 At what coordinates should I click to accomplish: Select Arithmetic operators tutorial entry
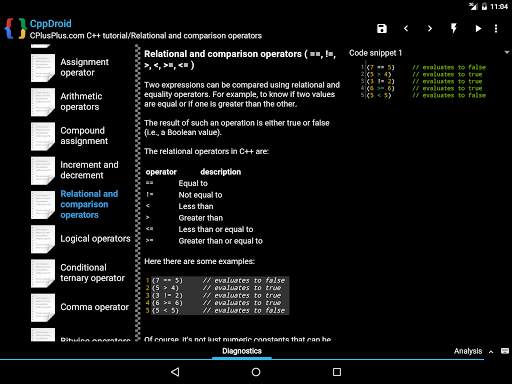[x=81, y=102]
